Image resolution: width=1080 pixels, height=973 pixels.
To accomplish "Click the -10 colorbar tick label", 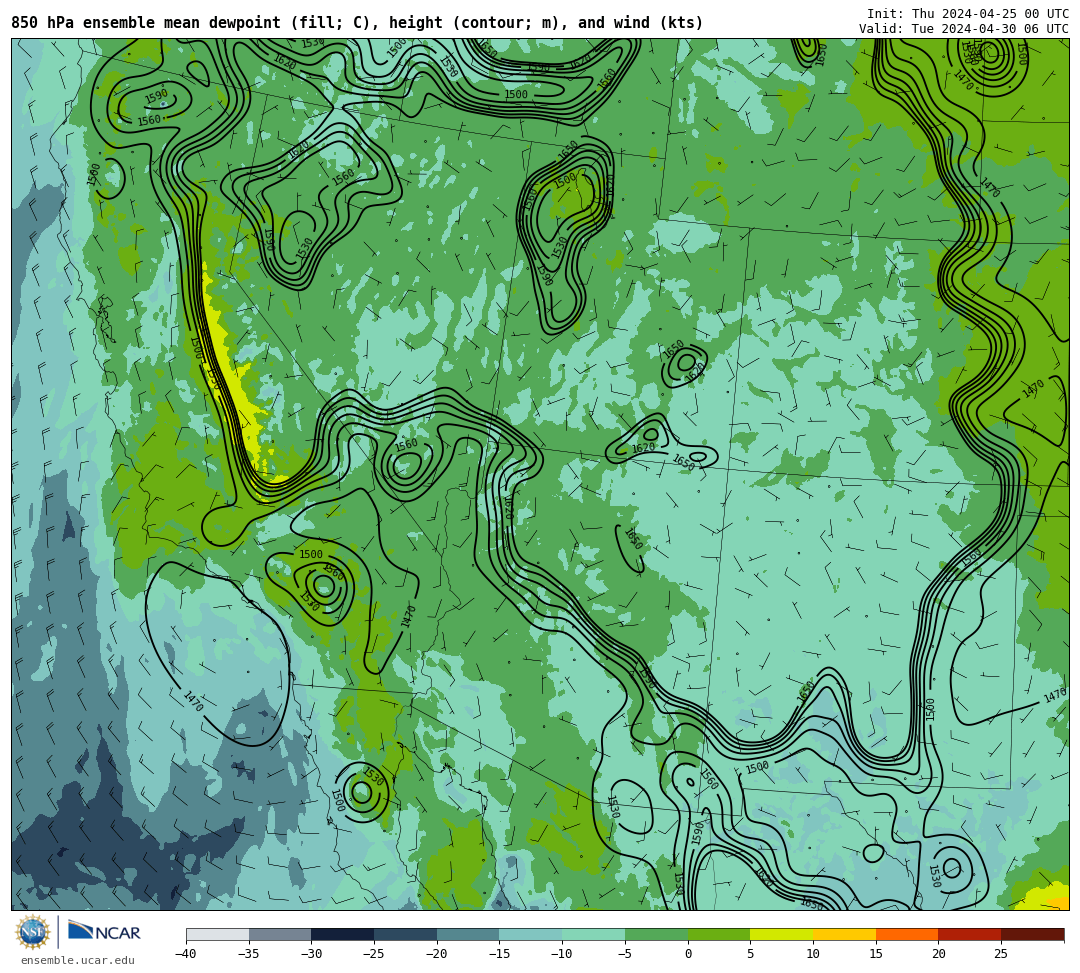I will pos(562,954).
